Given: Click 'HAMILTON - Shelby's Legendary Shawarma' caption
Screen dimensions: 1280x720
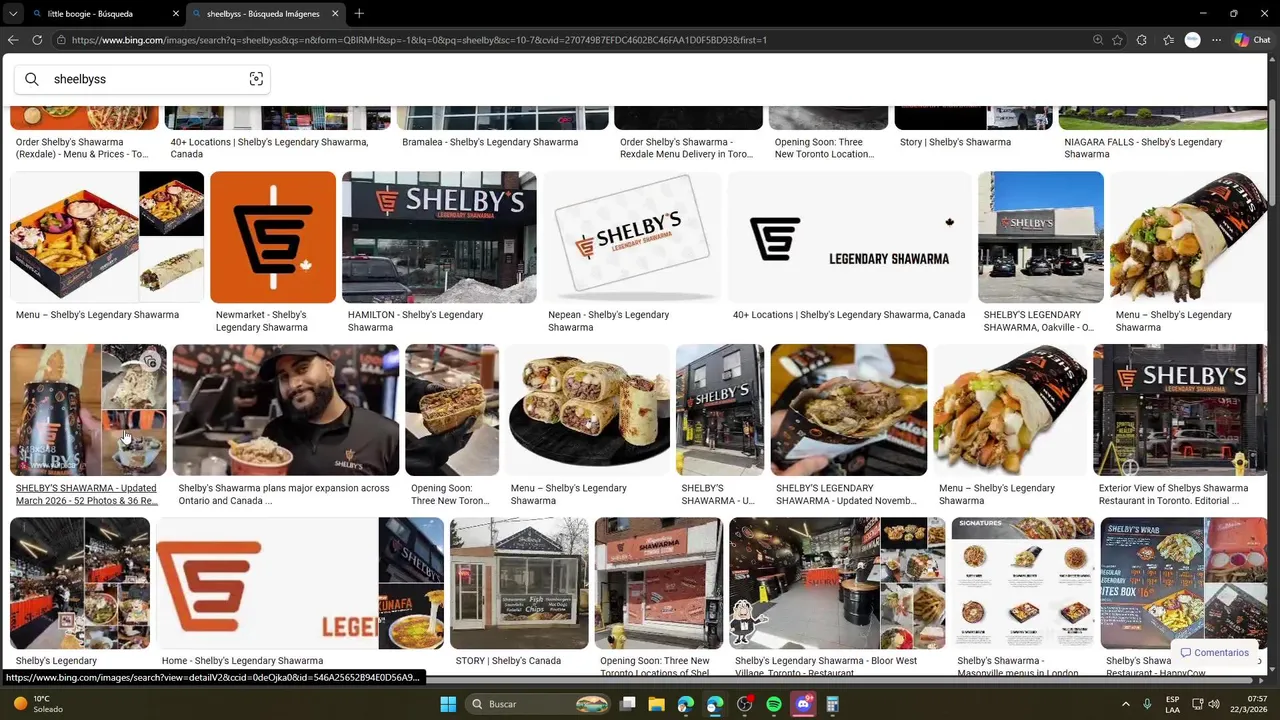Looking at the screenshot, I should (x=416, y=321).
